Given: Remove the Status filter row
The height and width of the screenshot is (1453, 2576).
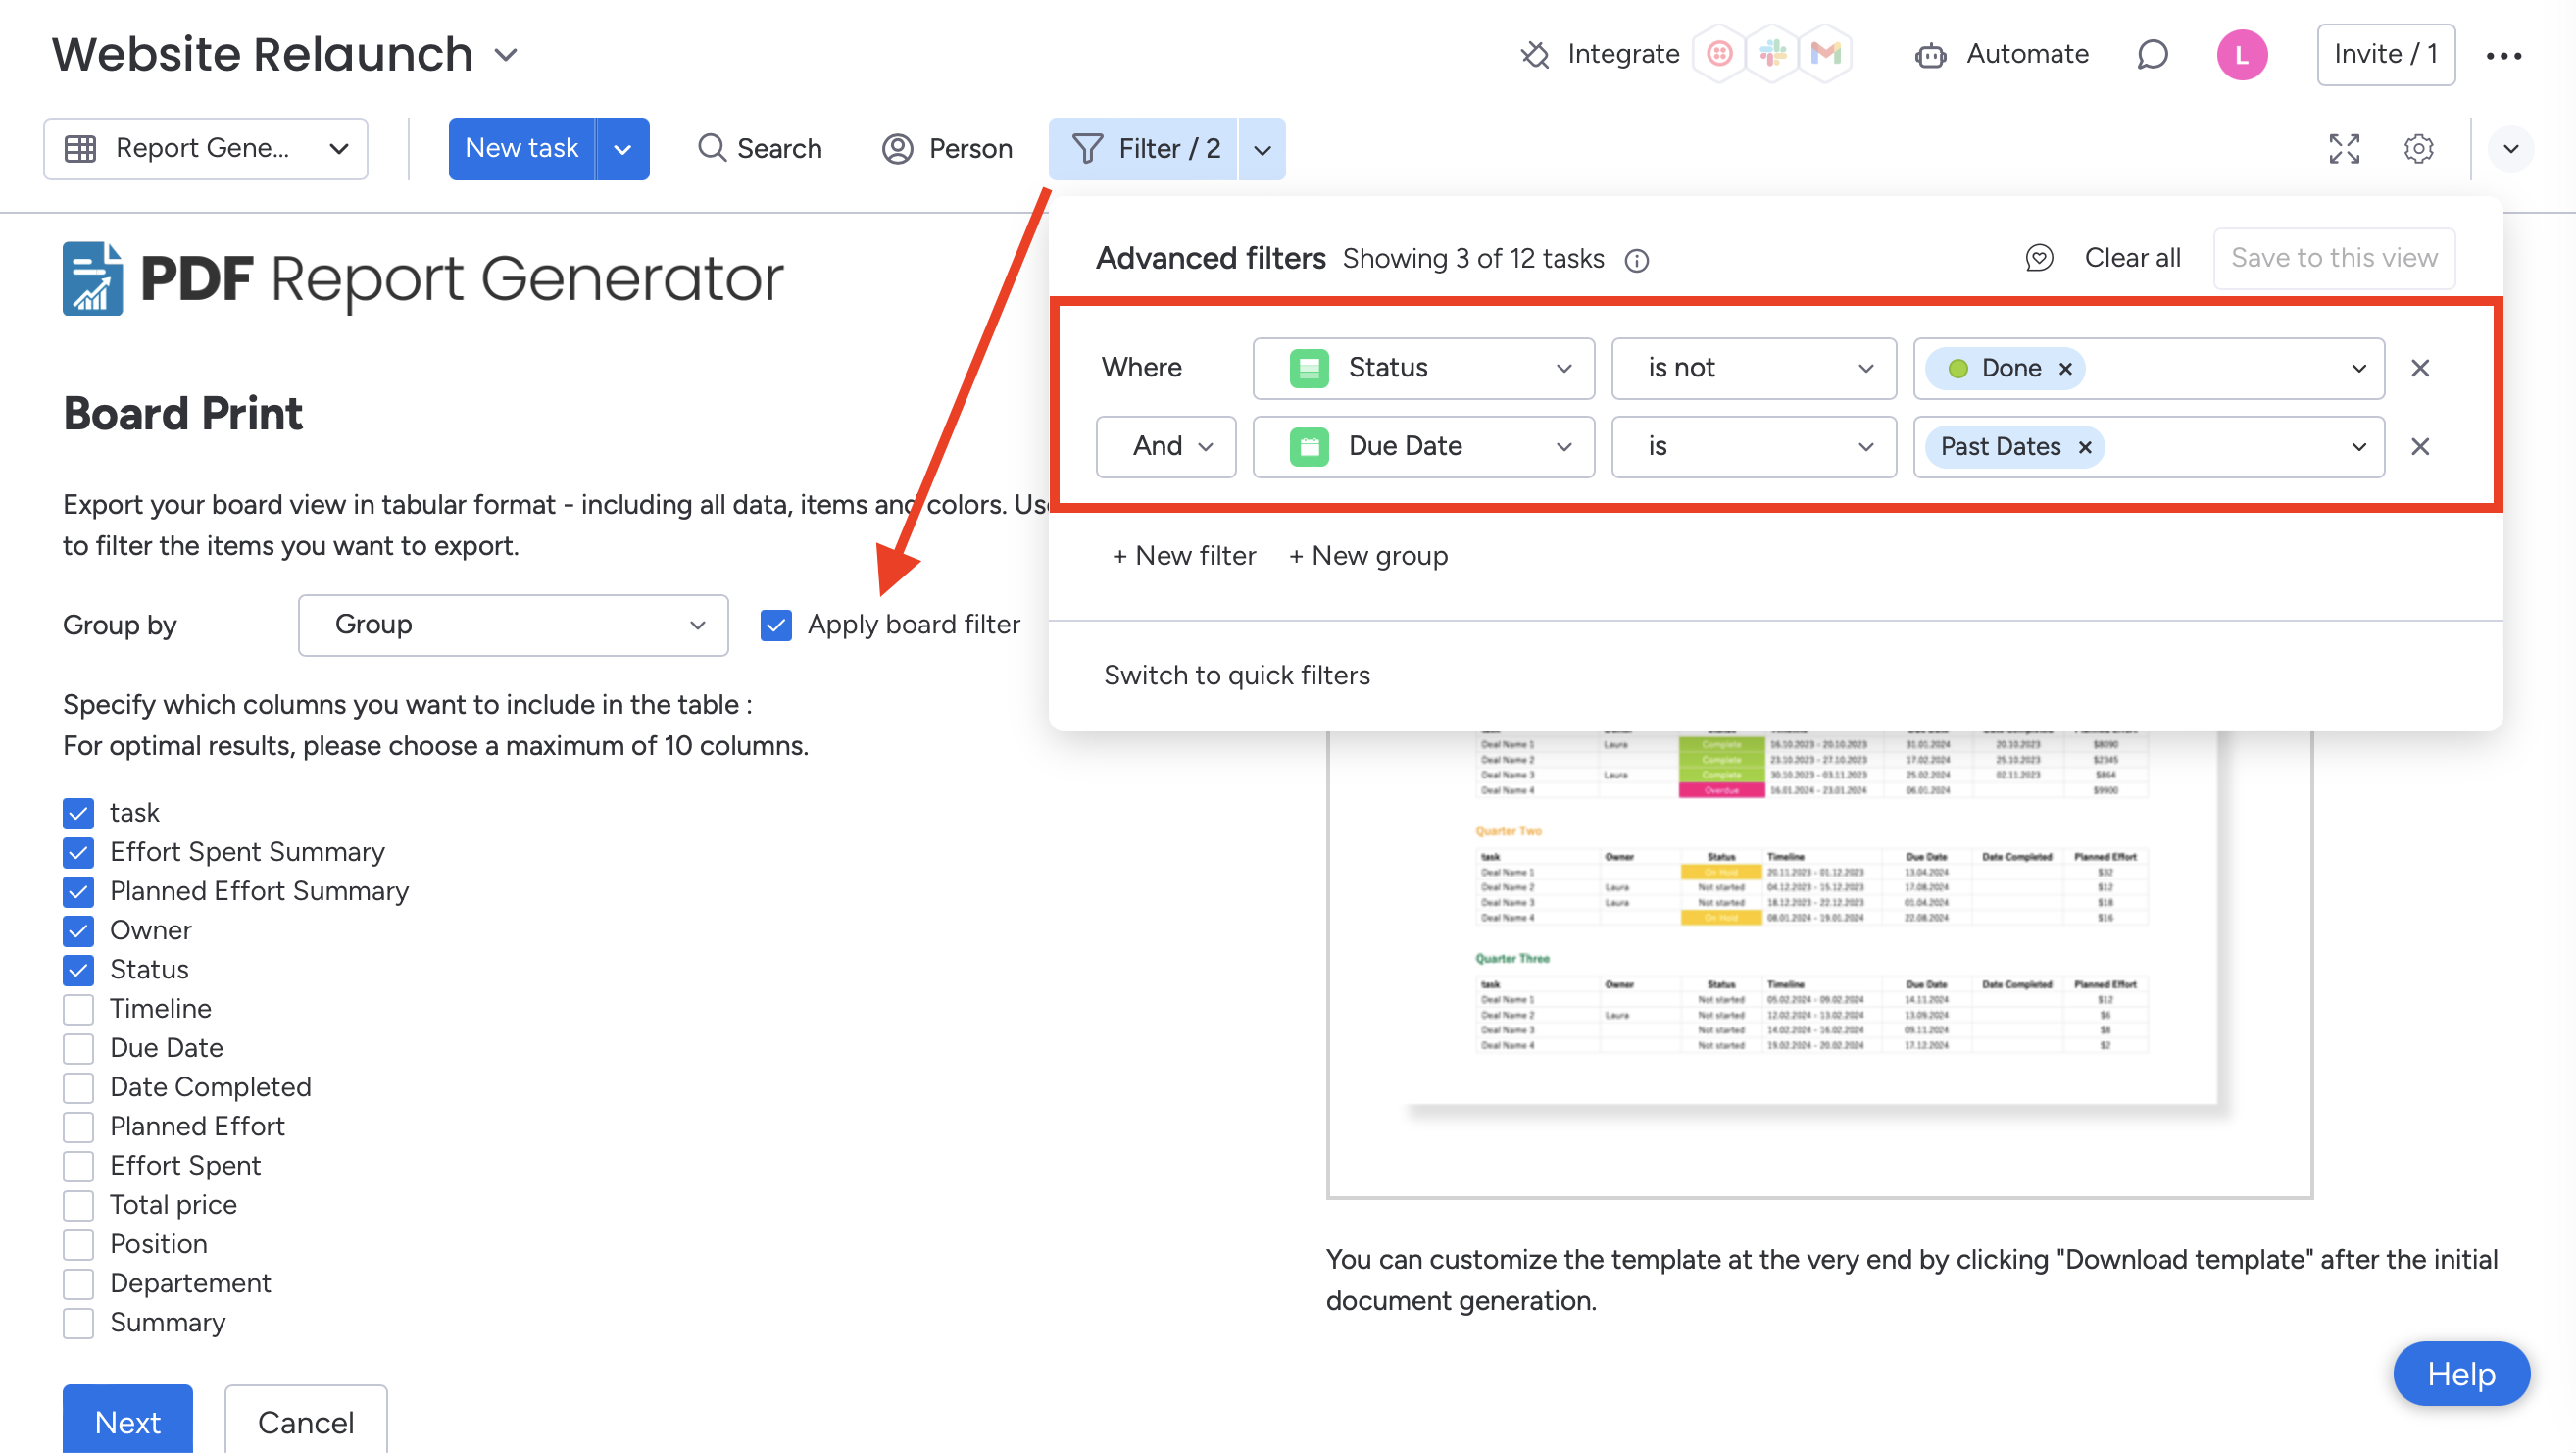Looking at the screenshot, I should [x=2420, y=368].
